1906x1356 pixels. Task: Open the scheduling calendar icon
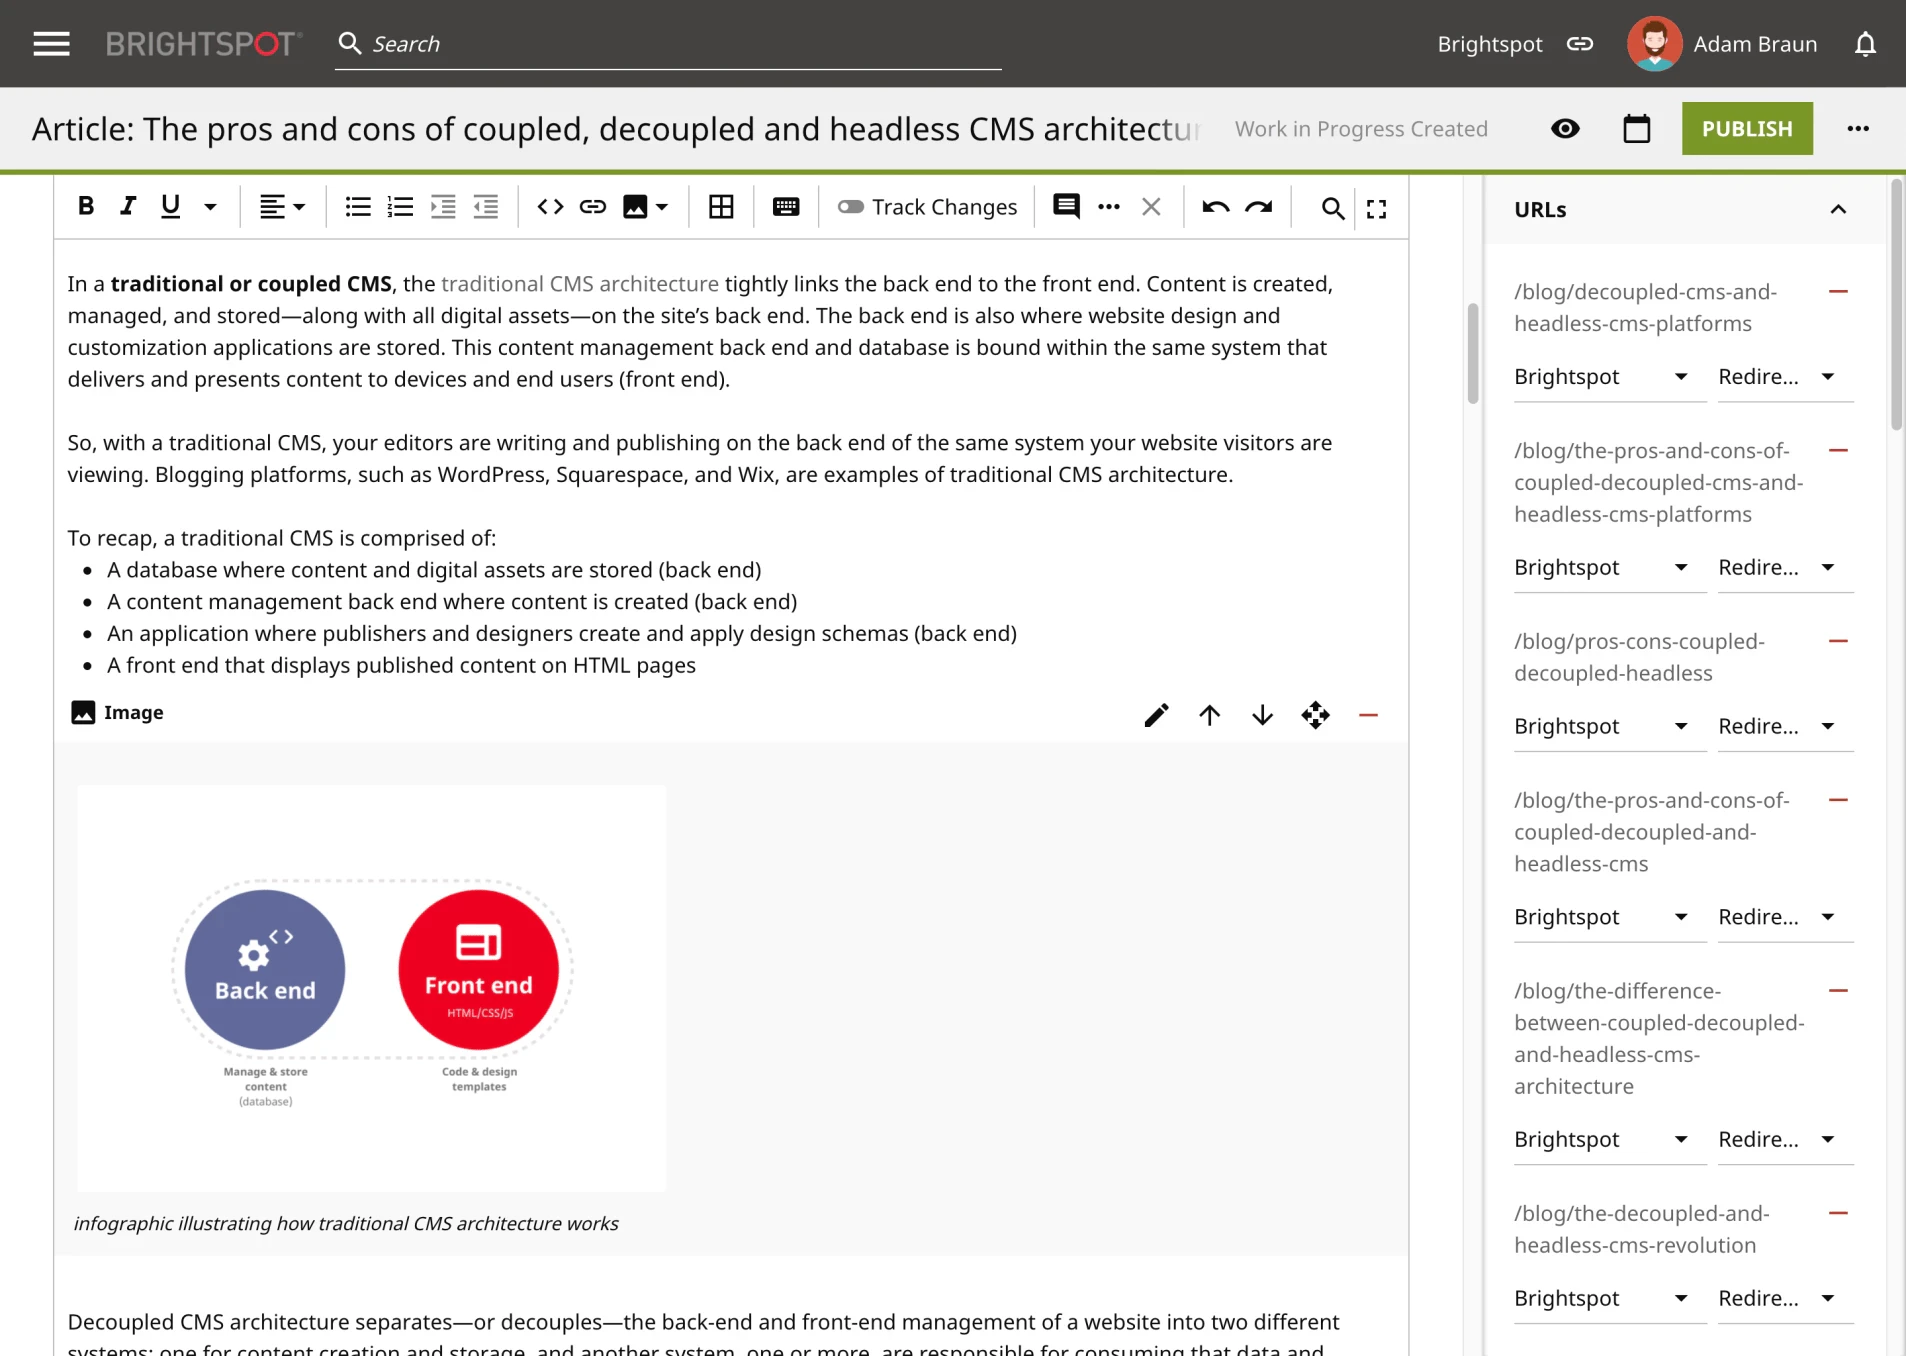pyautogui.click(x=1636, y=128)
